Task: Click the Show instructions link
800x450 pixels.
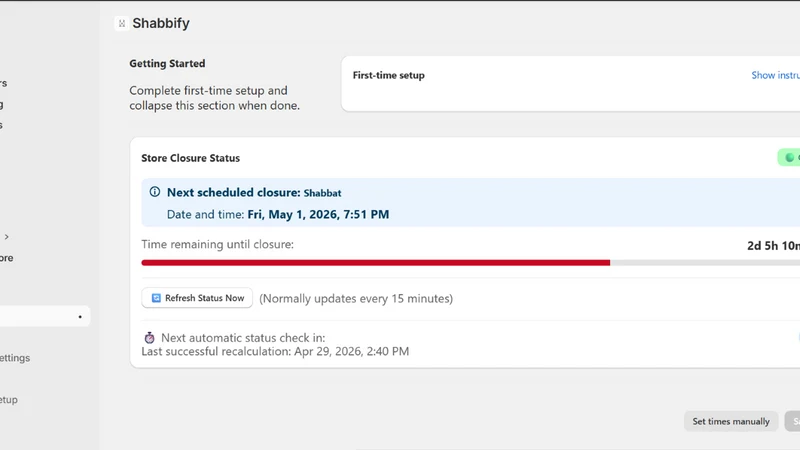Action: pos(776,75)
